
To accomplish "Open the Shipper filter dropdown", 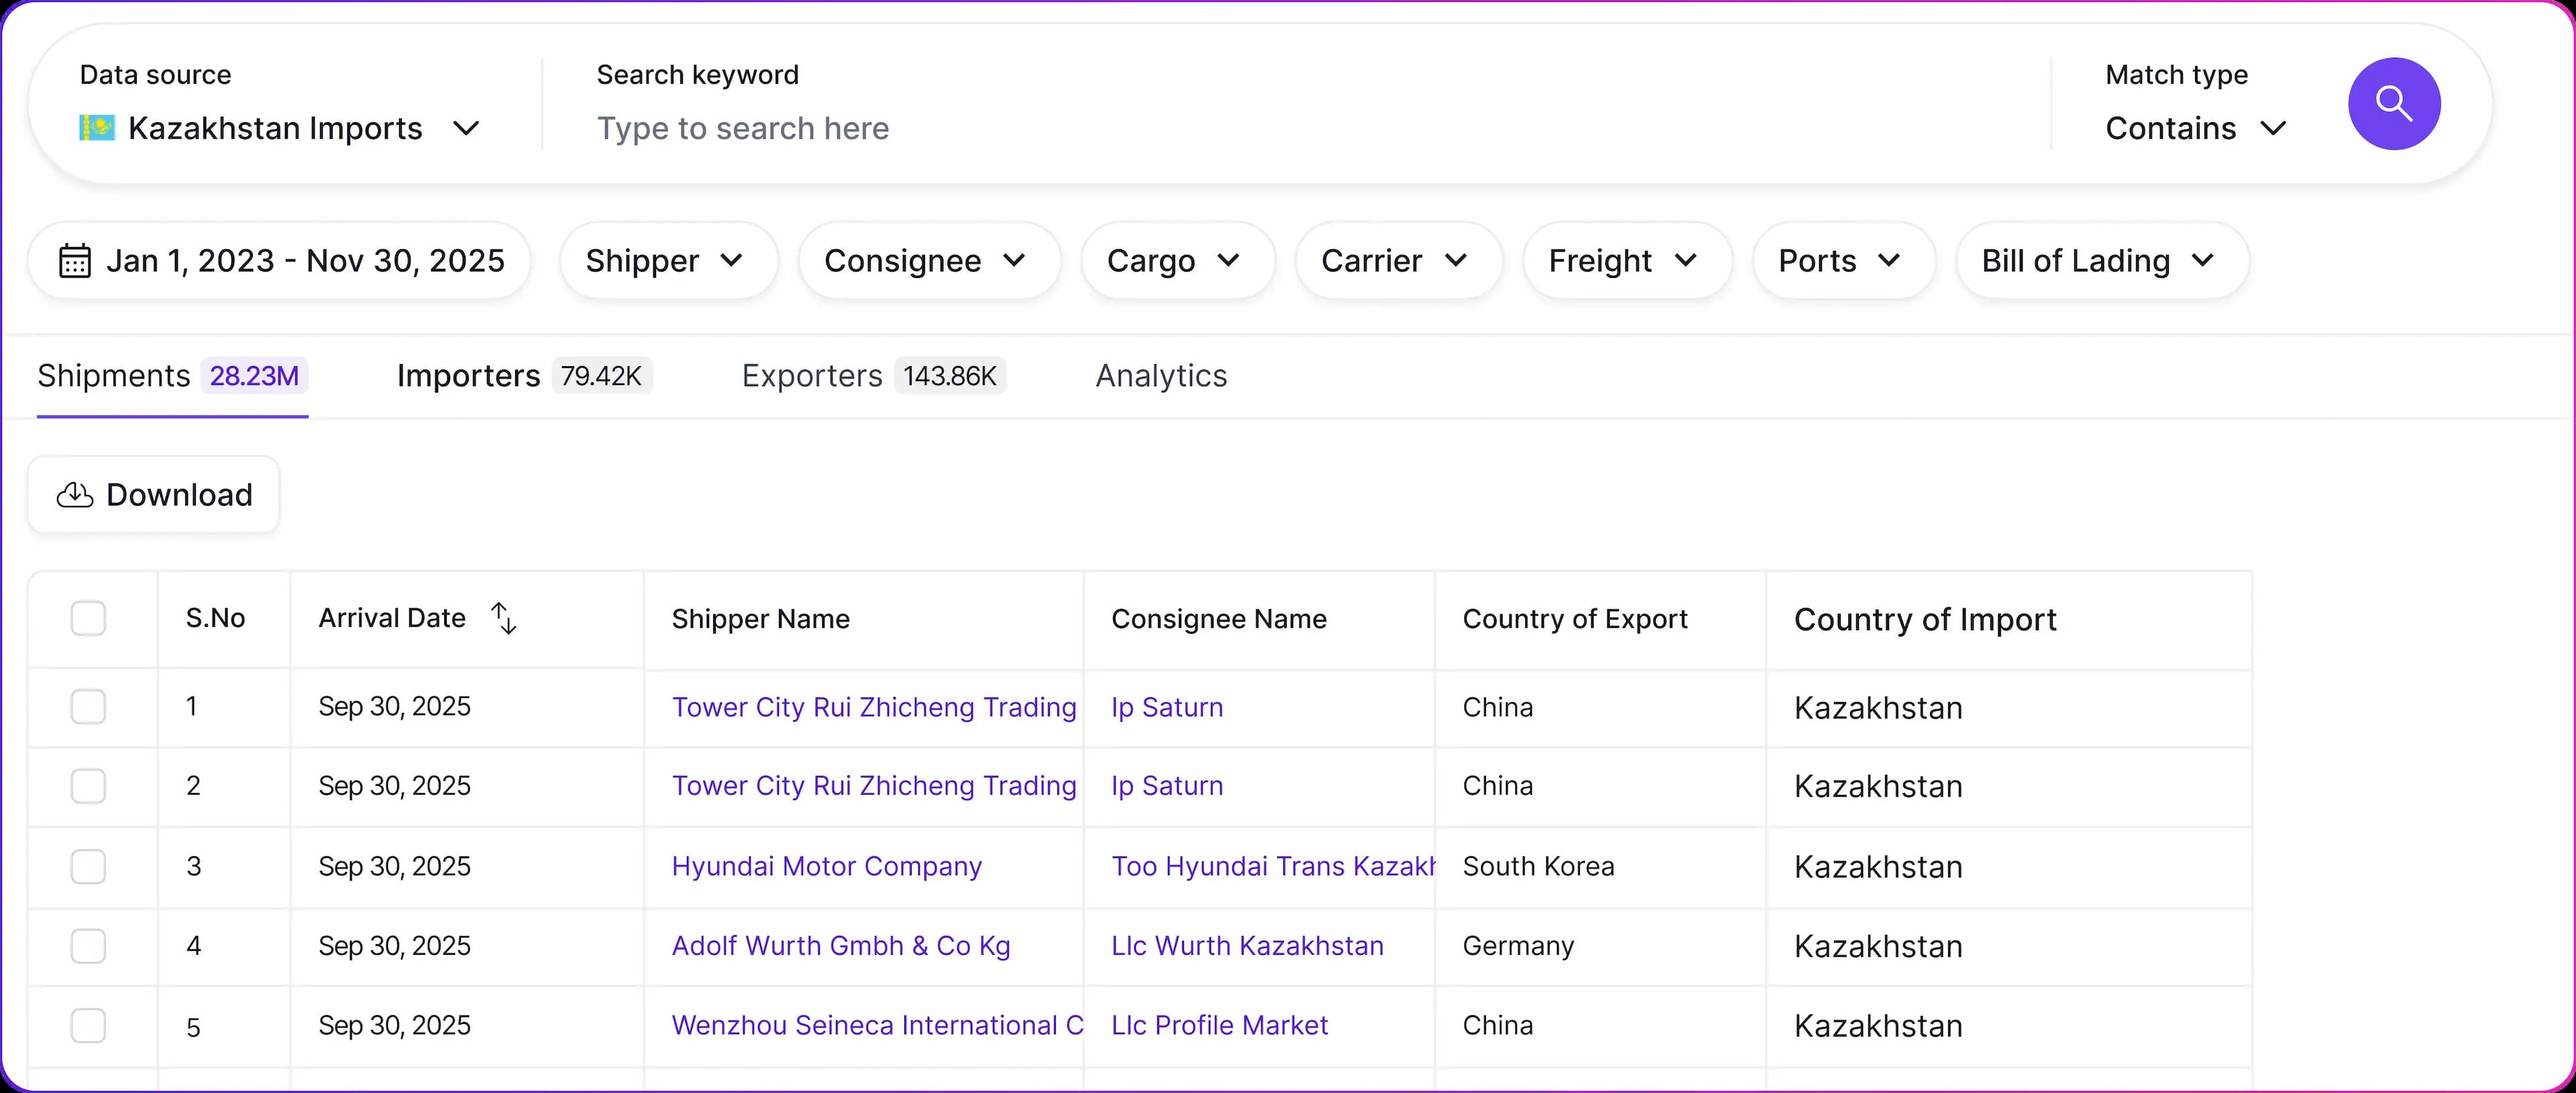I will (667, 261).
